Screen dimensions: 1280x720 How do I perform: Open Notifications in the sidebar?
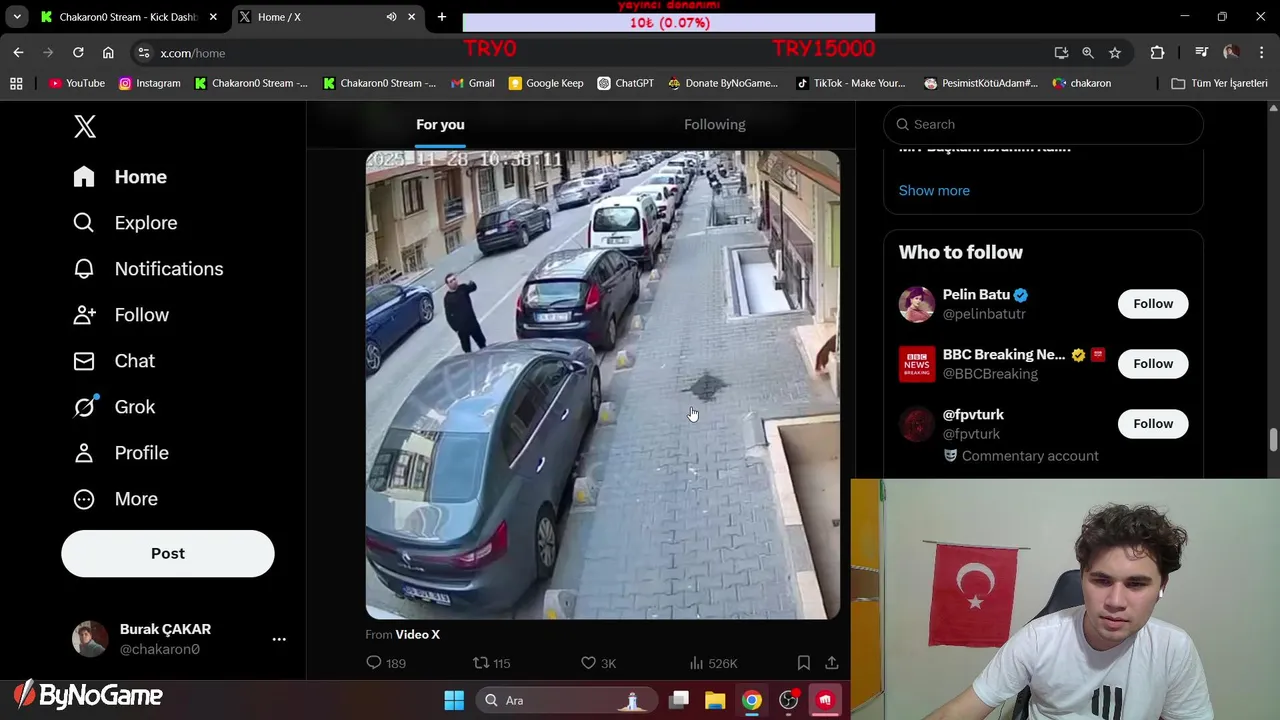coord(148,269)
